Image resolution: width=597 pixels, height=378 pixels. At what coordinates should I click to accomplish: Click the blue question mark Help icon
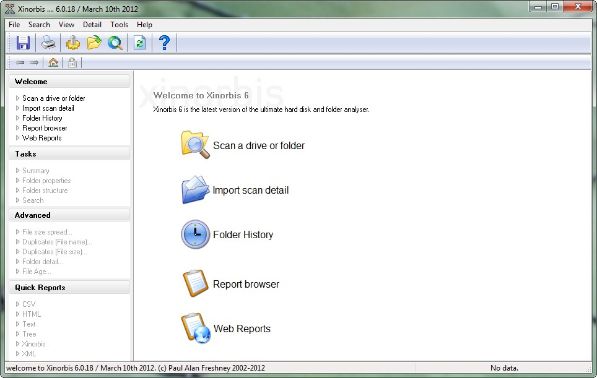(164, 43)
